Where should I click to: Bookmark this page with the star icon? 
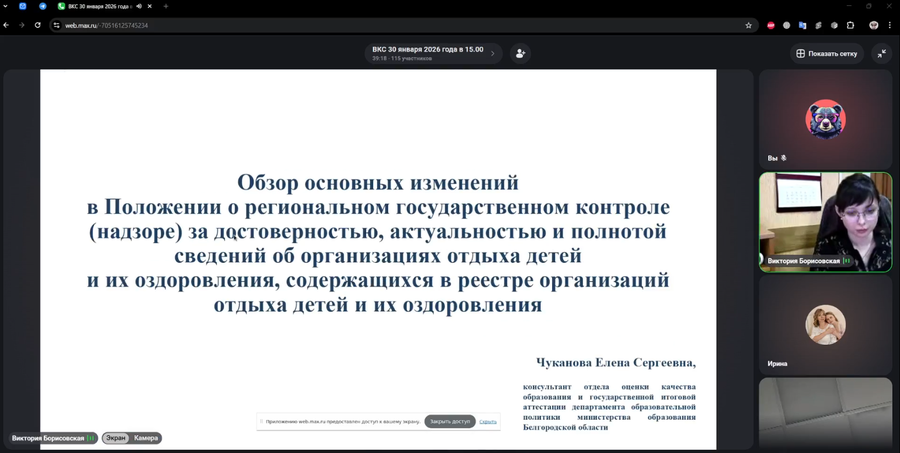[748, 25]
